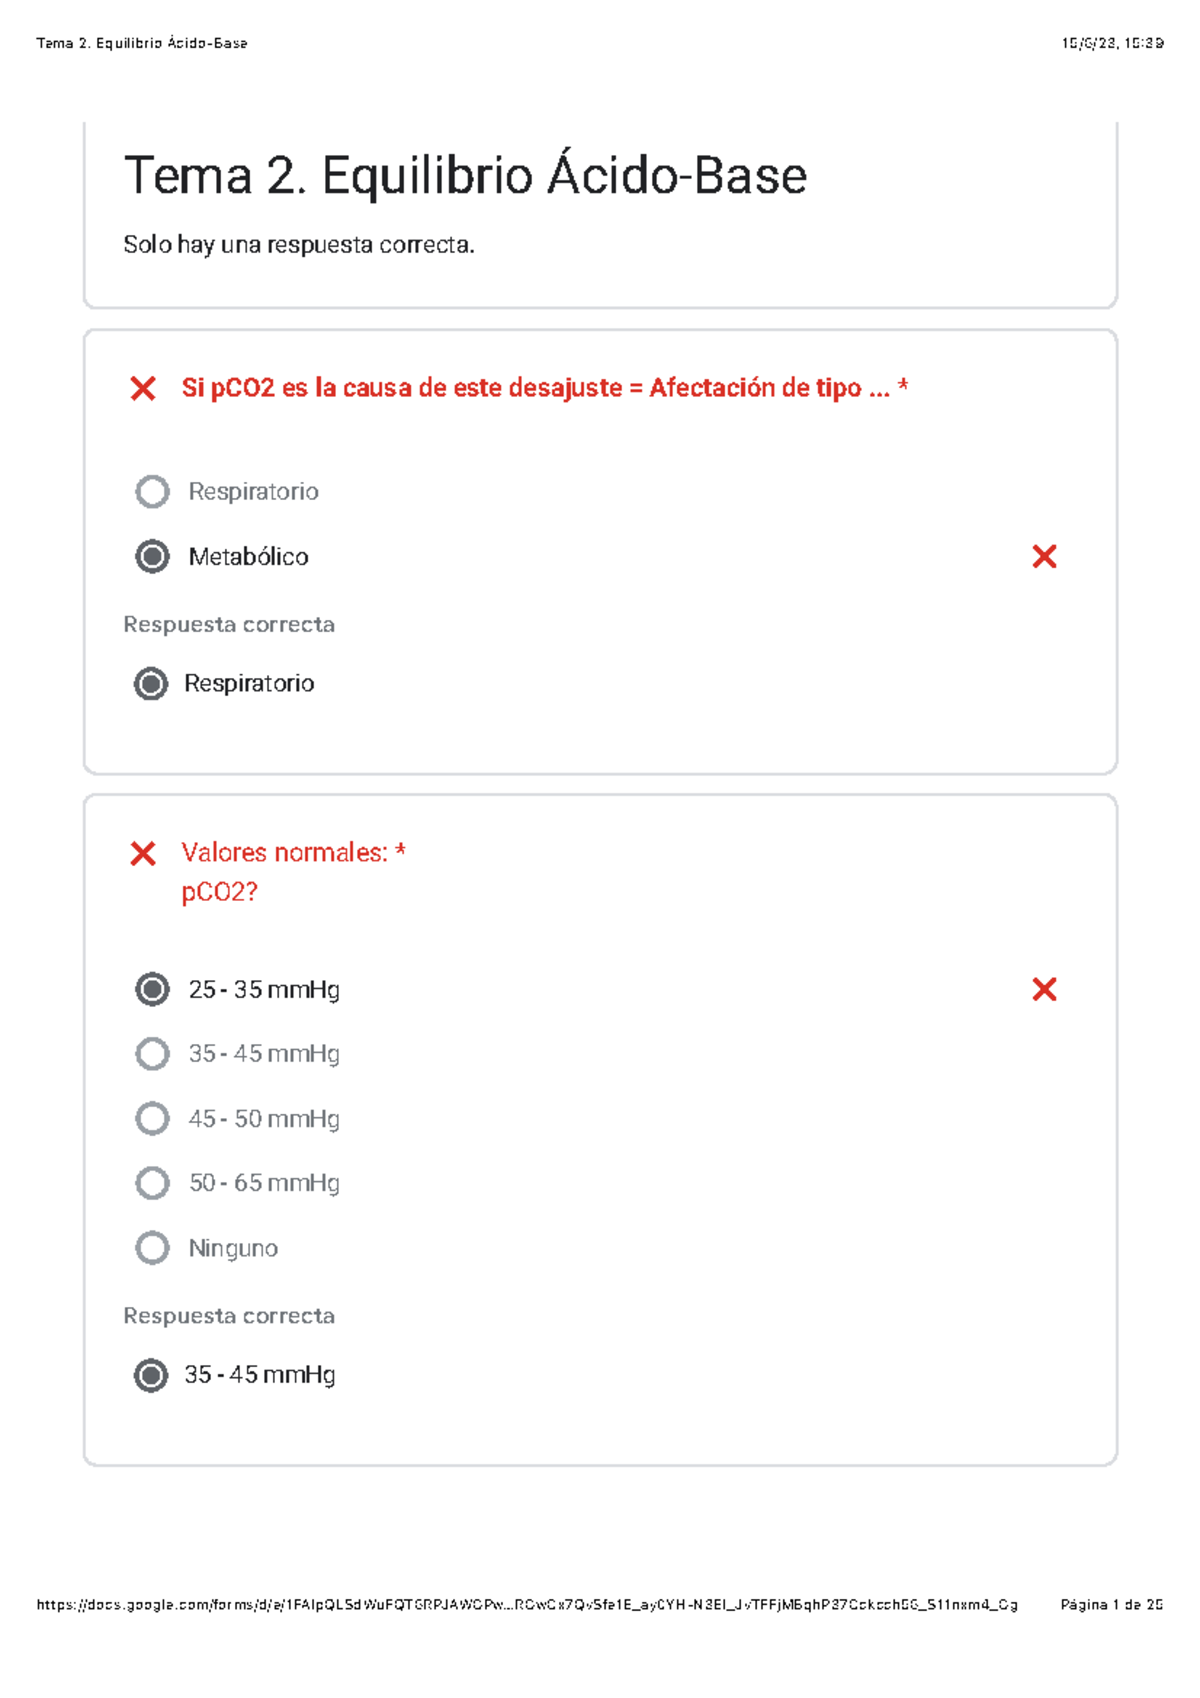This screenshot has width=1200, height=1698.
Task: Click the first Respuesta correcta label
Action: [x=229, y=625]
